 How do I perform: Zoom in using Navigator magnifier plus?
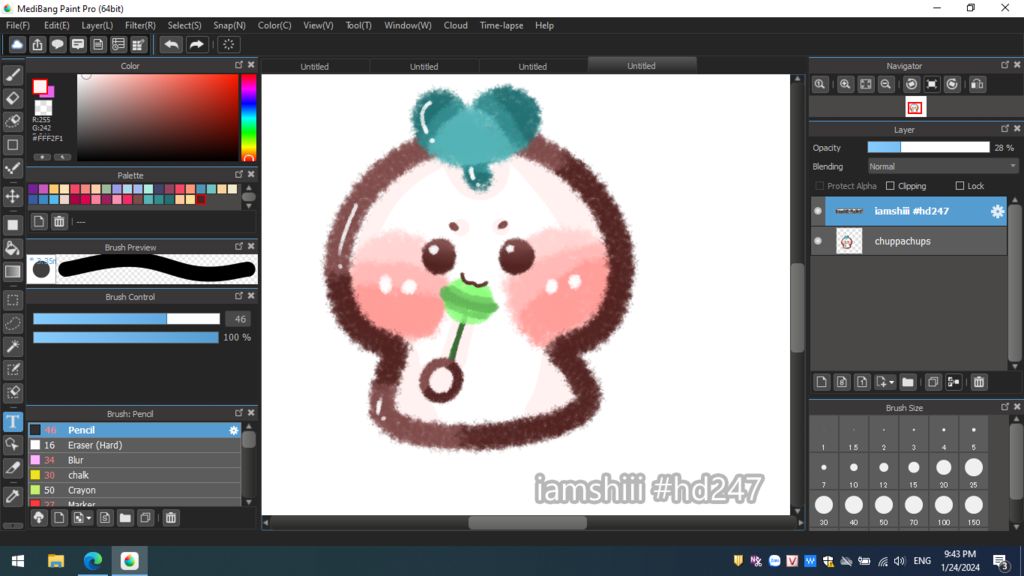[845, 84]
